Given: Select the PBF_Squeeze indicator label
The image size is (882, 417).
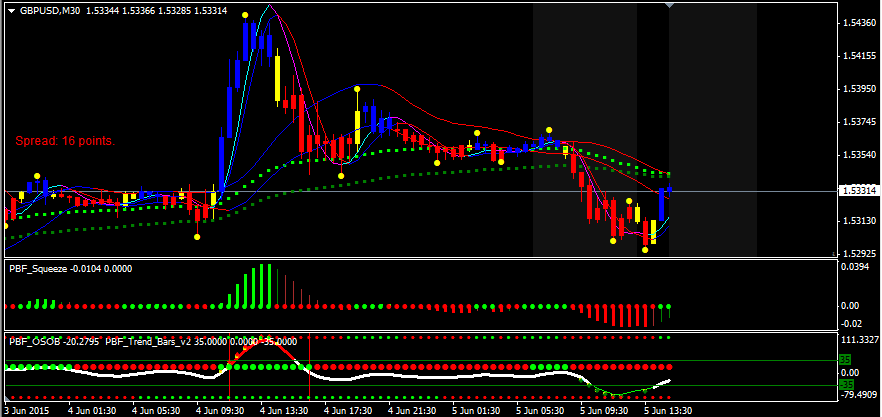Looking at the screenshot, I should 36,269.
